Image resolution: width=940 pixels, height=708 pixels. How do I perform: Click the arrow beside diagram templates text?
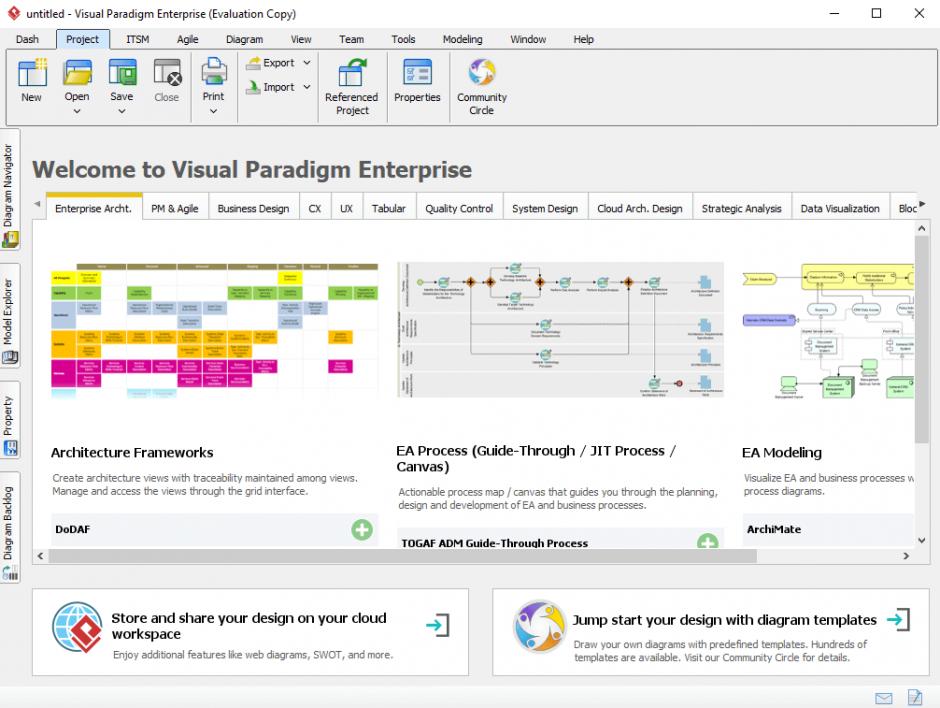899,619
